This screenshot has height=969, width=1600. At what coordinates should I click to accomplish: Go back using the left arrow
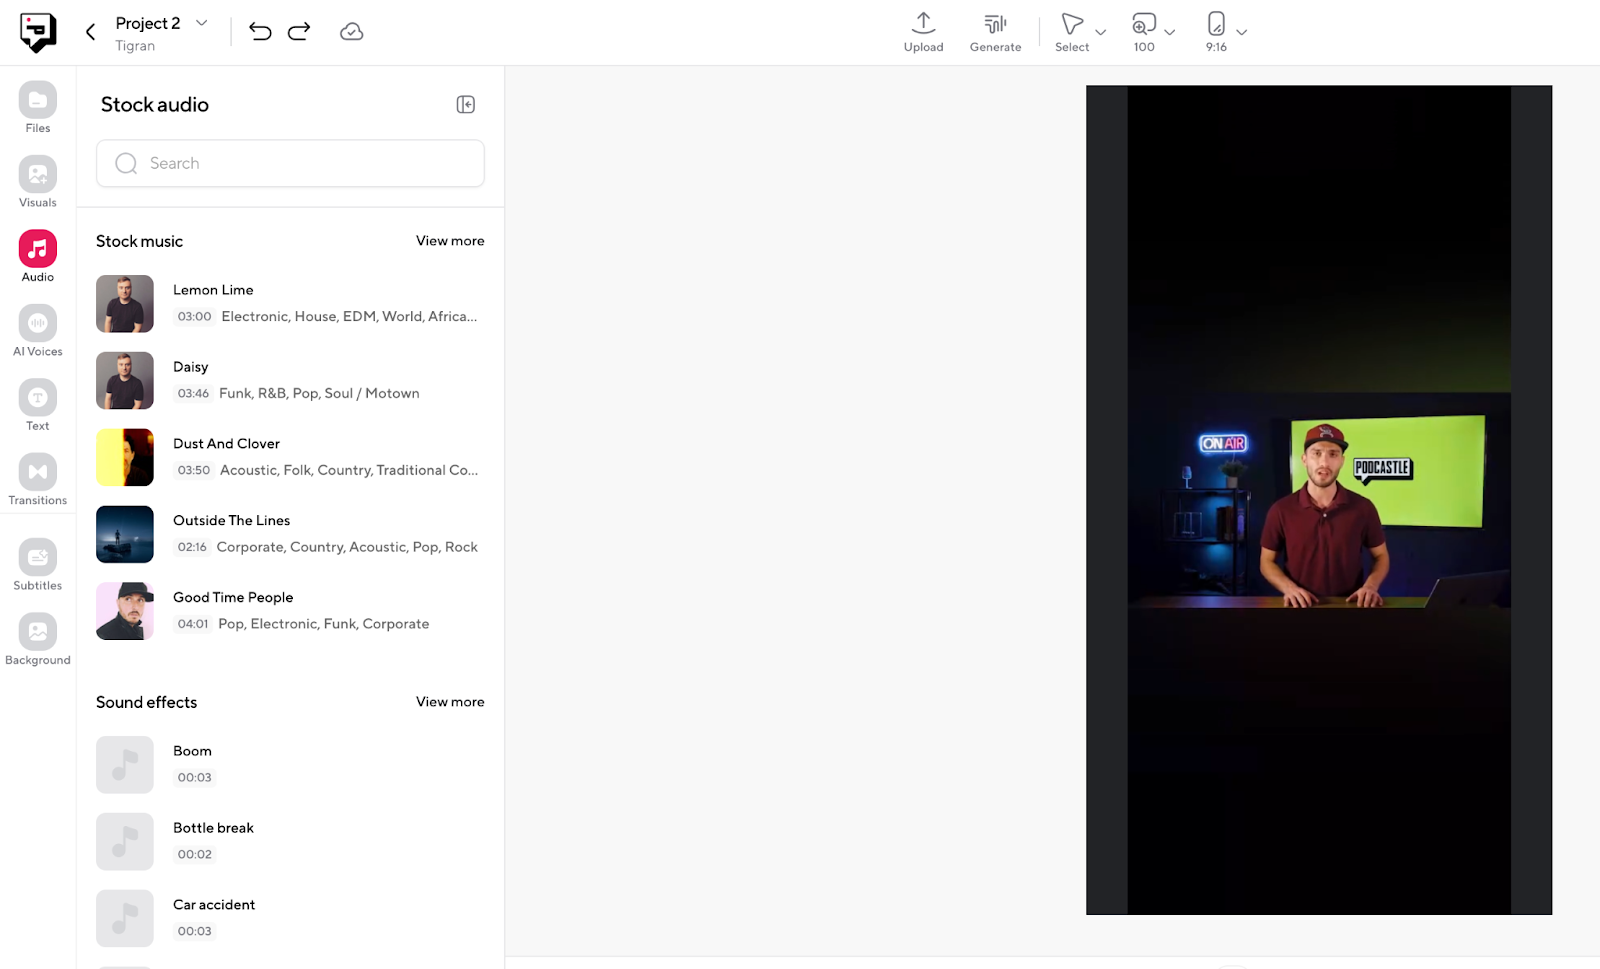click(90, 32)
